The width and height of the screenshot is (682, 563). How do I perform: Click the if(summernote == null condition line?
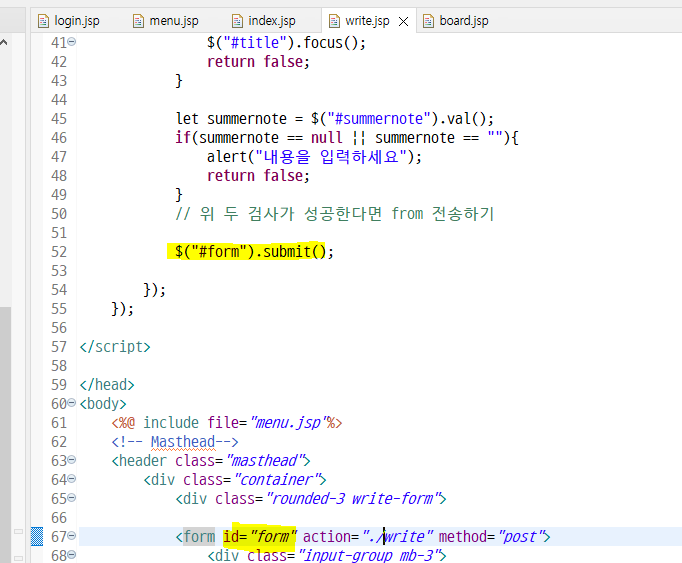(x=347, y=137)
